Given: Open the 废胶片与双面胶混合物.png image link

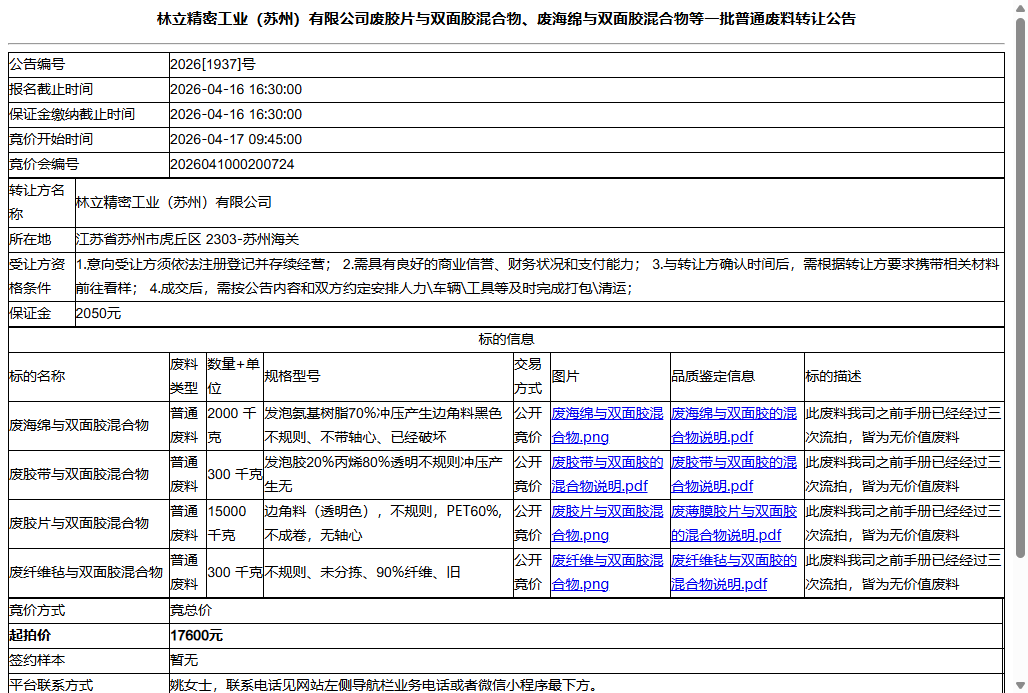Looking at the screenshot, I should click(607, 523).
